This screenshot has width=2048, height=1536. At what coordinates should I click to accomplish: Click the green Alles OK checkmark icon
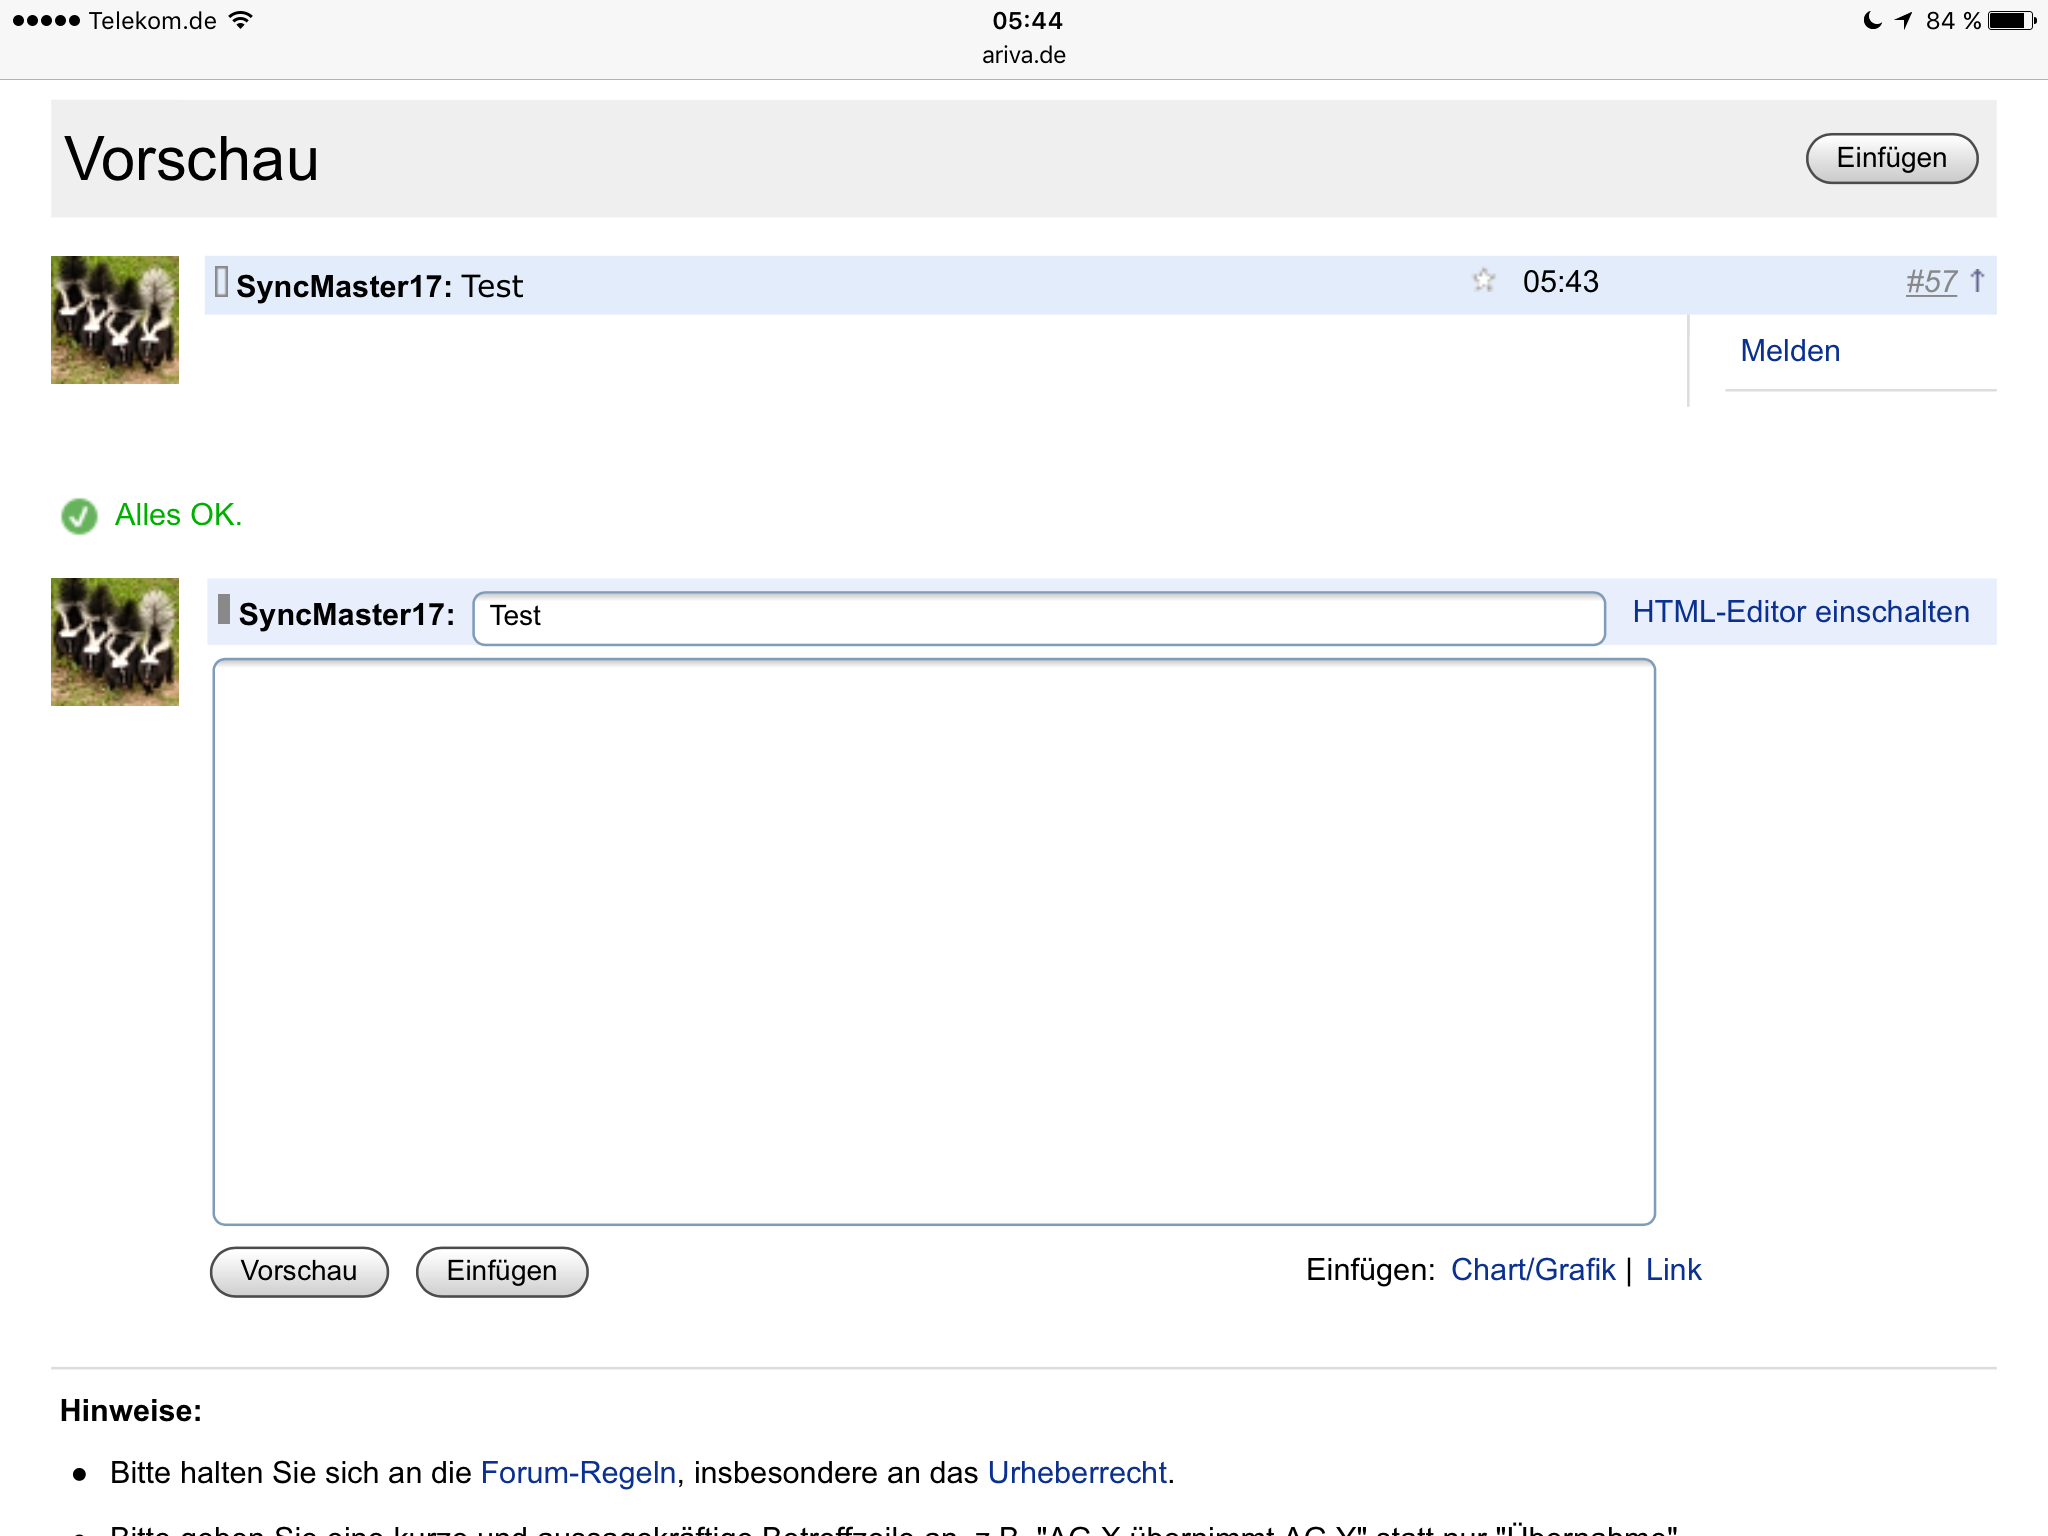click(x=79, y=516)
